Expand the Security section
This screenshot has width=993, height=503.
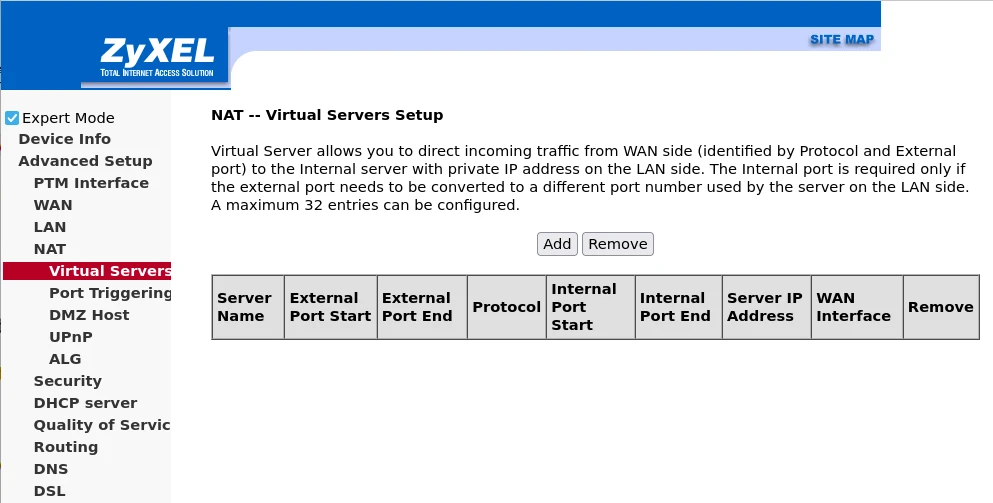(x=68, y=381)
